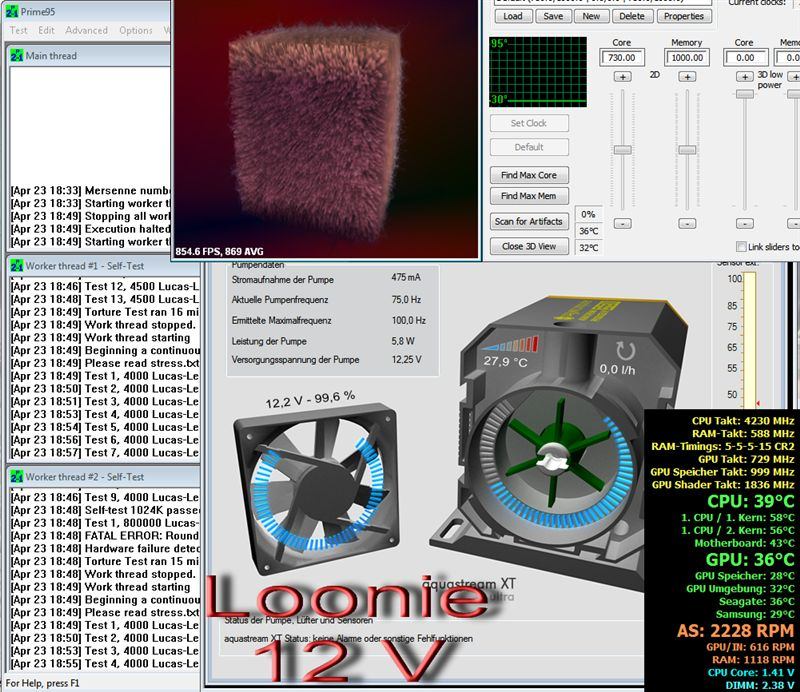Click the 'AS: 2228 RPM' overlay reading

[735, 631]
